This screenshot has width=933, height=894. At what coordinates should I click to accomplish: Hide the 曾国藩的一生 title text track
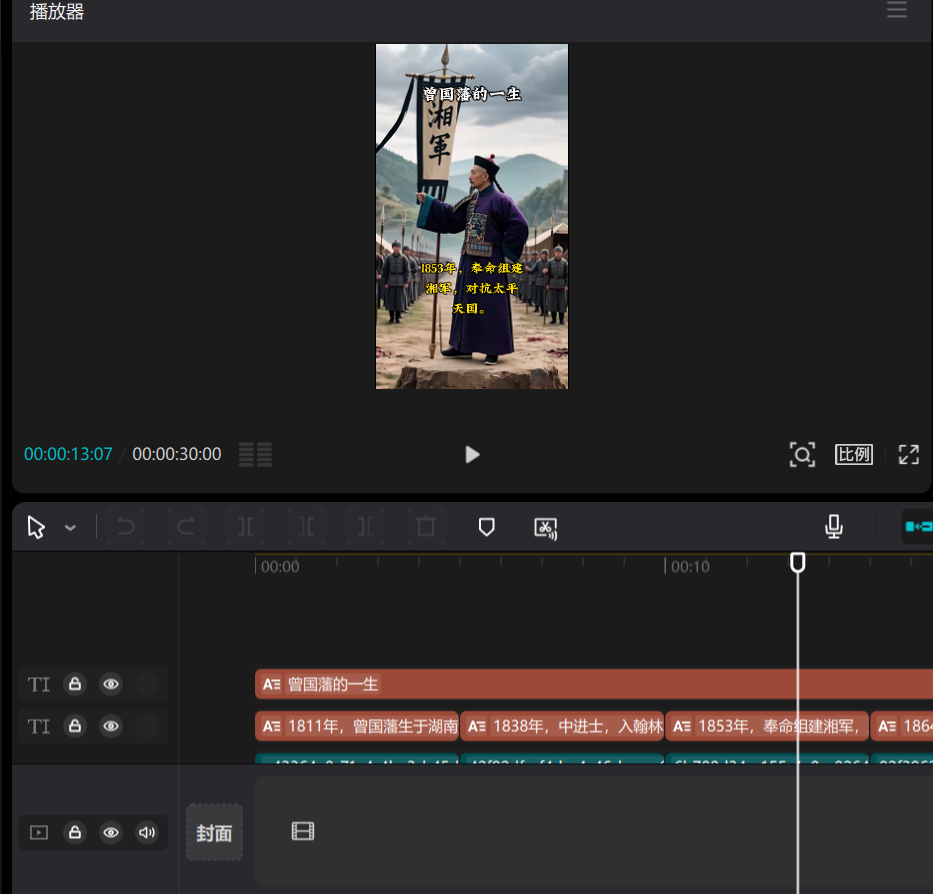[x=111, y=684]
